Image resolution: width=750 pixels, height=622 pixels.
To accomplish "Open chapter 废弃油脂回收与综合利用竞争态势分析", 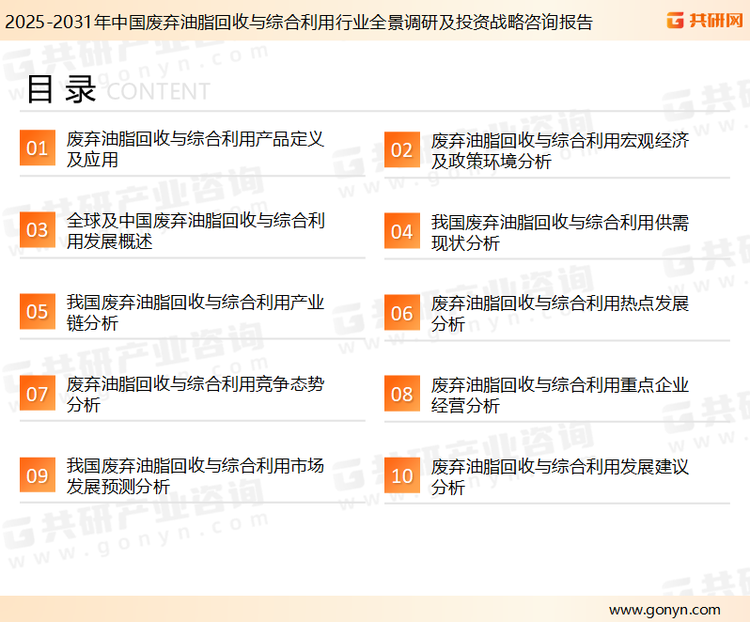I will (195, 394).
